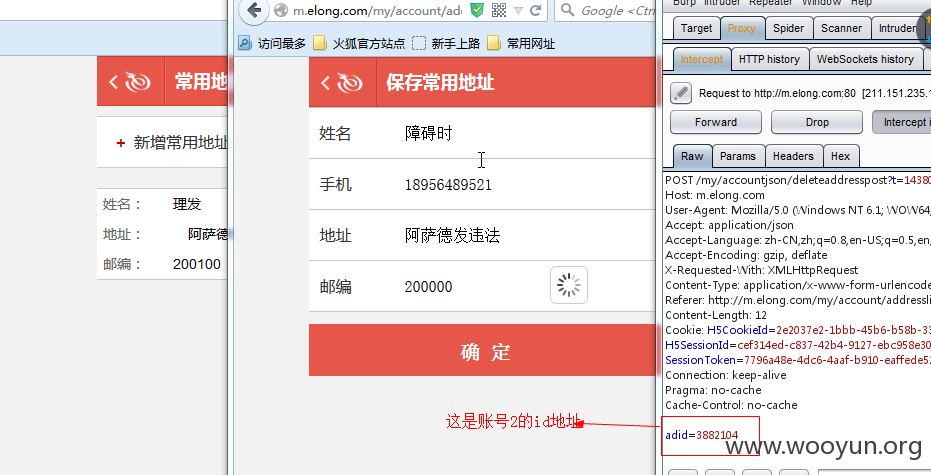
Task: Open the HTTP history sub-tab
Action: coord(770,59)
